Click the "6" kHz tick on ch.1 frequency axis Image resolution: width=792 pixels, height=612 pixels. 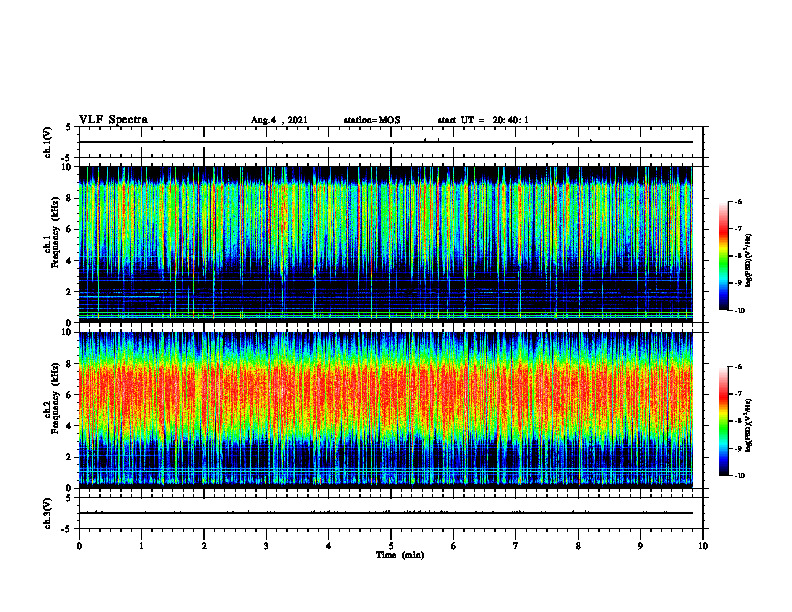[70, 229]
